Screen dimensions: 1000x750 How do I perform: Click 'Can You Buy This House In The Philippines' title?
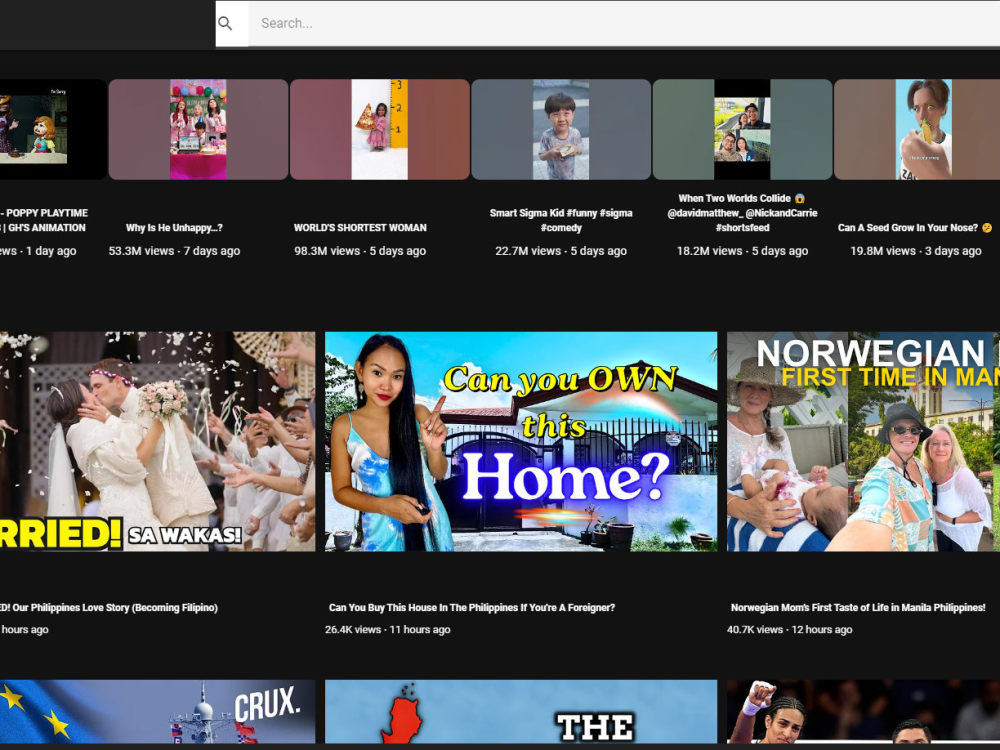point(472,608)
